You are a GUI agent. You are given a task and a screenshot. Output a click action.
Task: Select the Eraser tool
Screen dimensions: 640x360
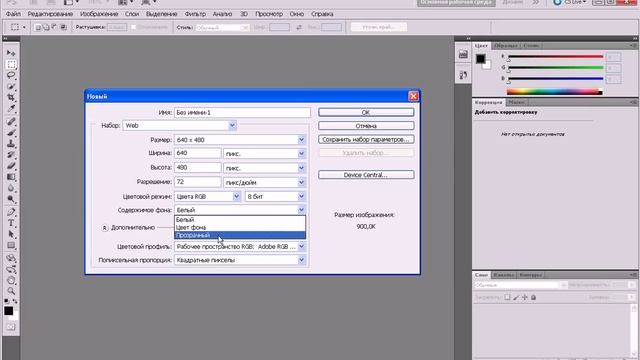11,166
